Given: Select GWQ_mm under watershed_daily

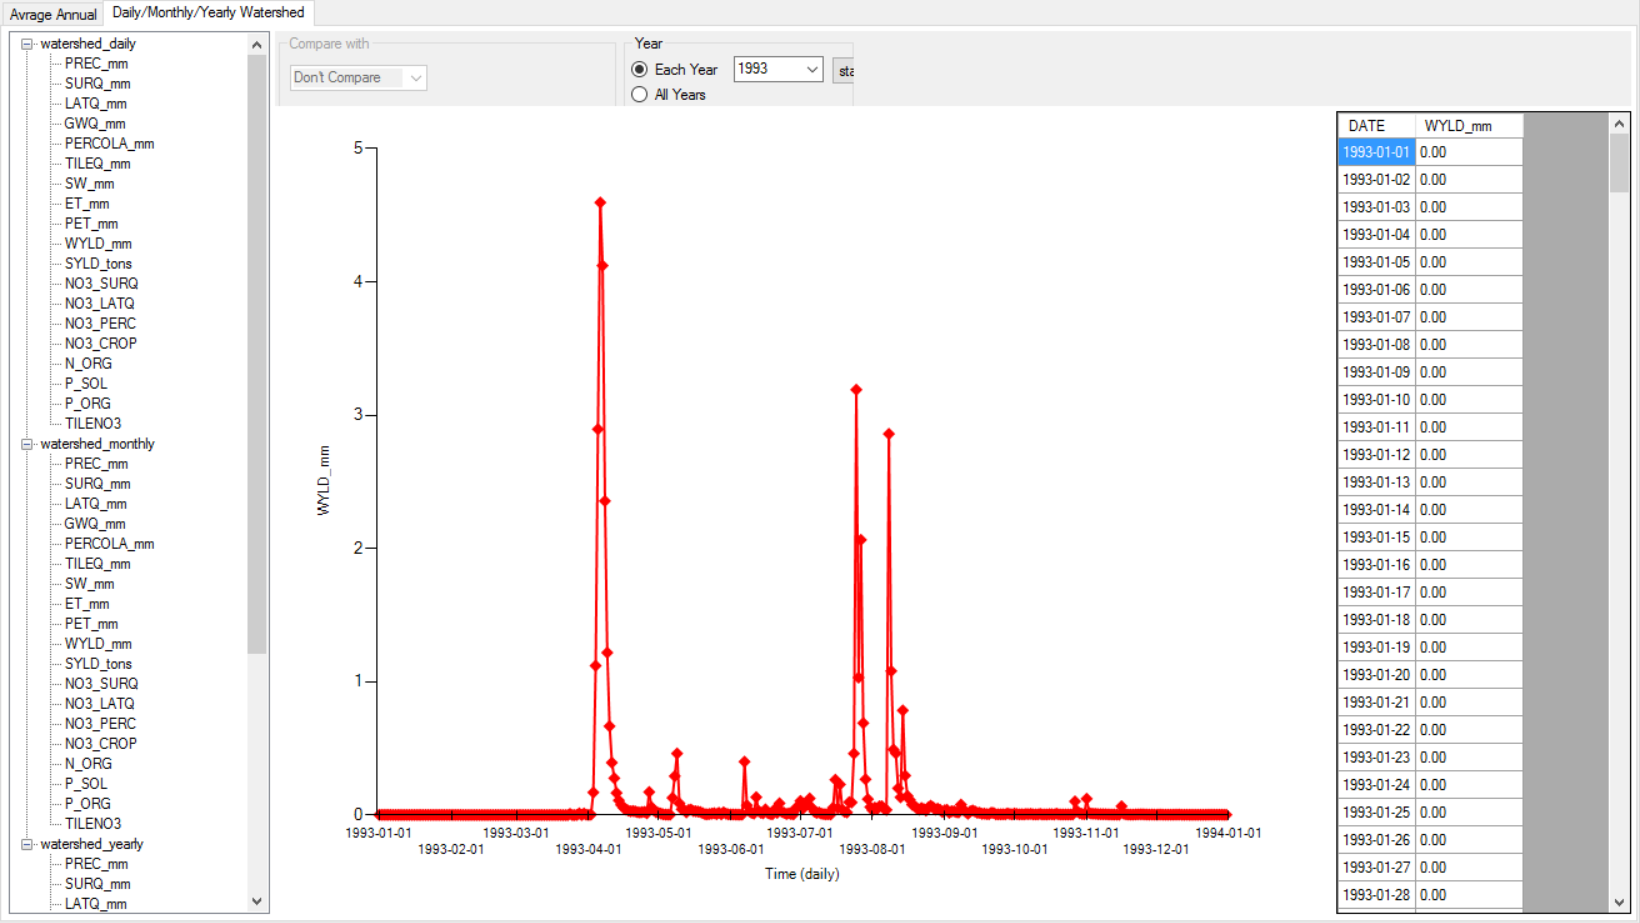Looking at the screenshot, I should coord(95,124).
